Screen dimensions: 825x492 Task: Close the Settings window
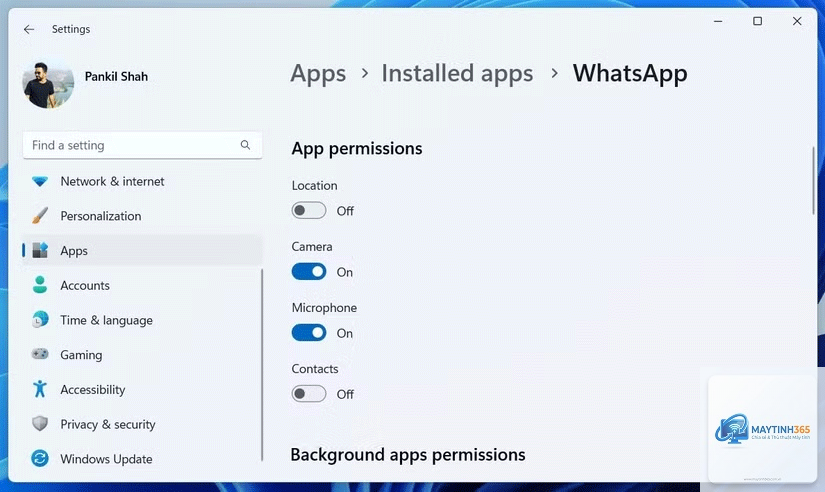click(x=797, y=21)
